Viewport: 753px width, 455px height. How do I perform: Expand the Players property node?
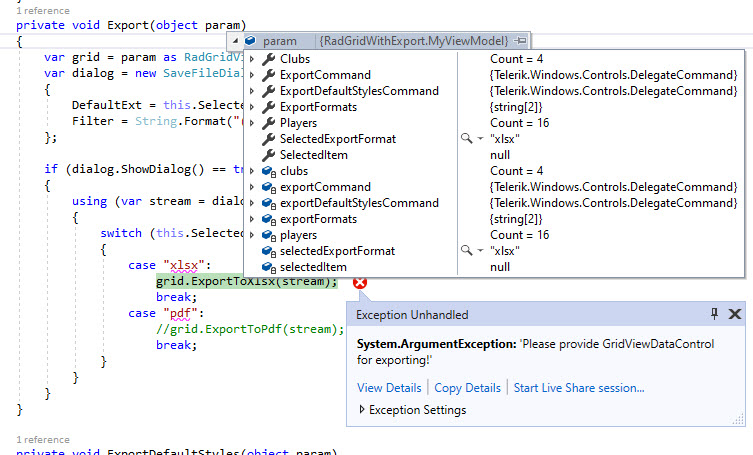(x=252, y=123)
